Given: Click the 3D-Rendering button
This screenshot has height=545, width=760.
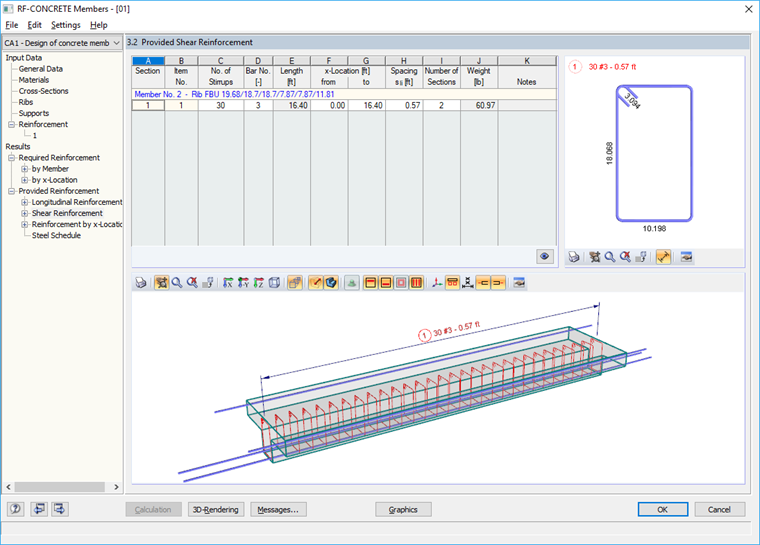Looking at the screenshot, I should [x=216, y=509].
